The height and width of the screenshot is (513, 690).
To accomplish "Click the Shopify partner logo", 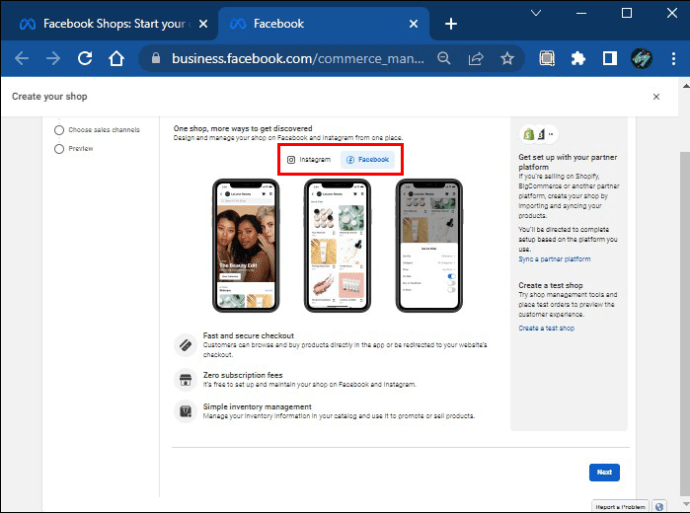I will tap(529, 134).
